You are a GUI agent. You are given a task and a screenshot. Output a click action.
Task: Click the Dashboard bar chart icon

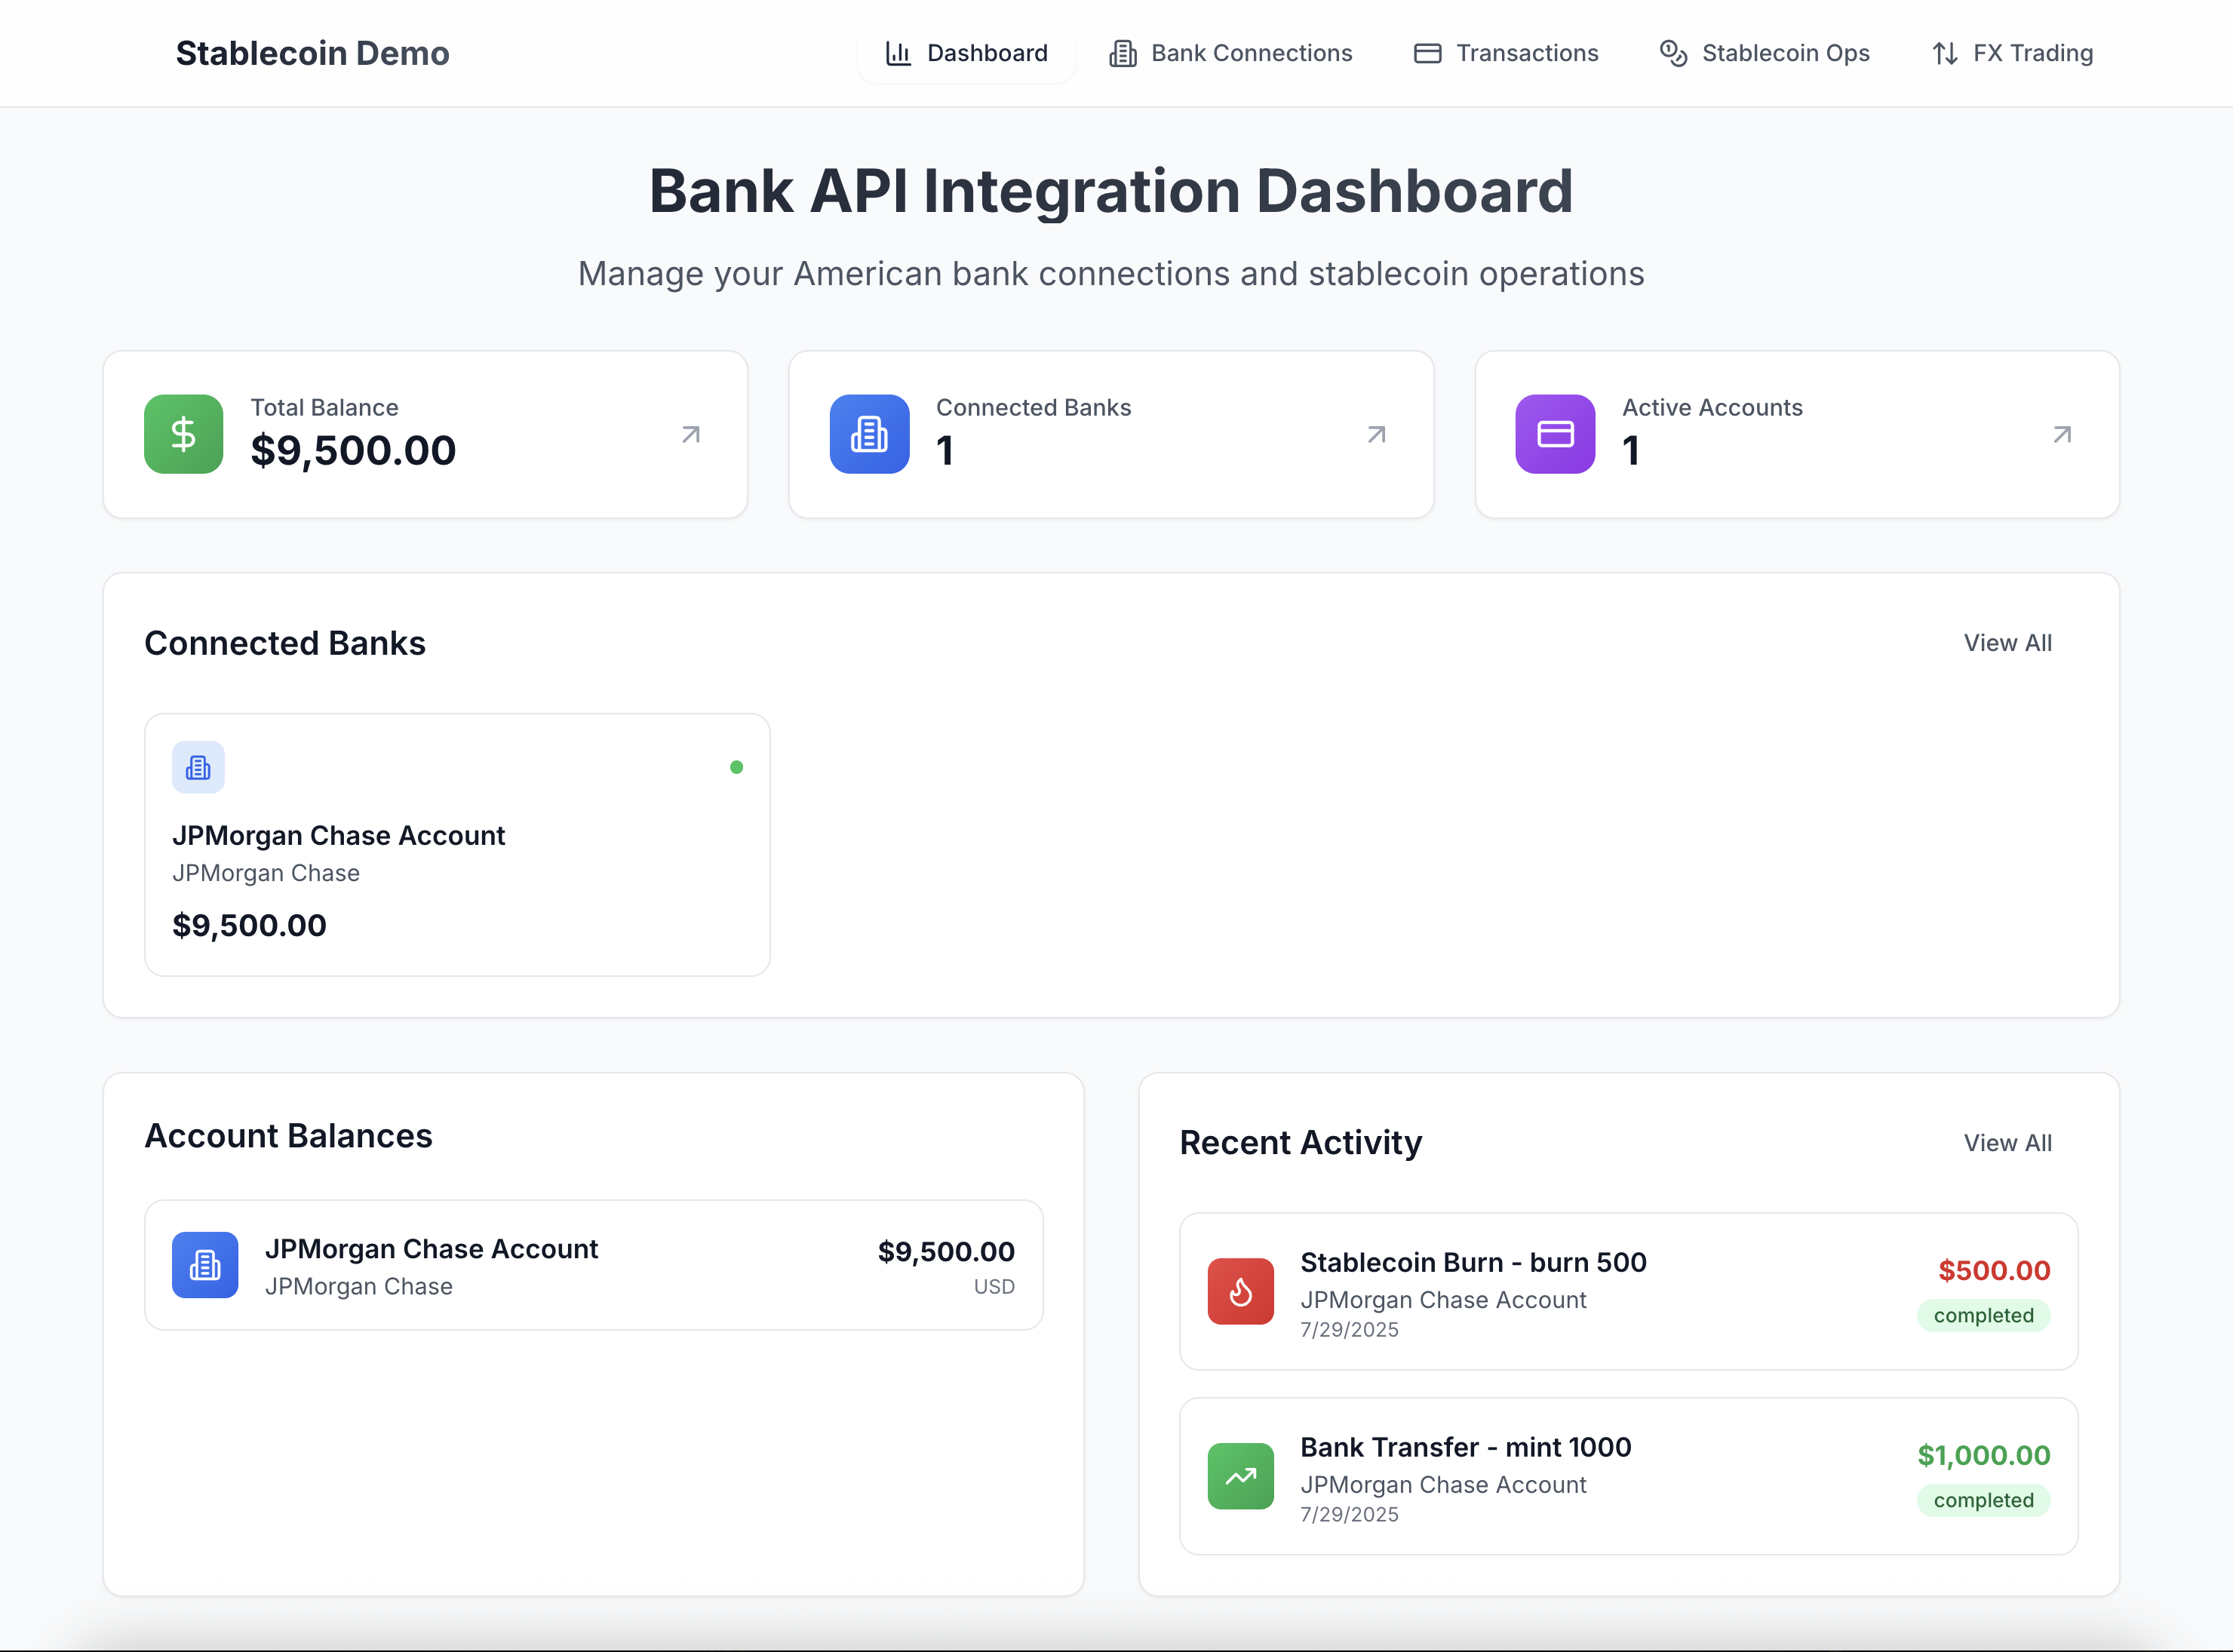(898, 53)
